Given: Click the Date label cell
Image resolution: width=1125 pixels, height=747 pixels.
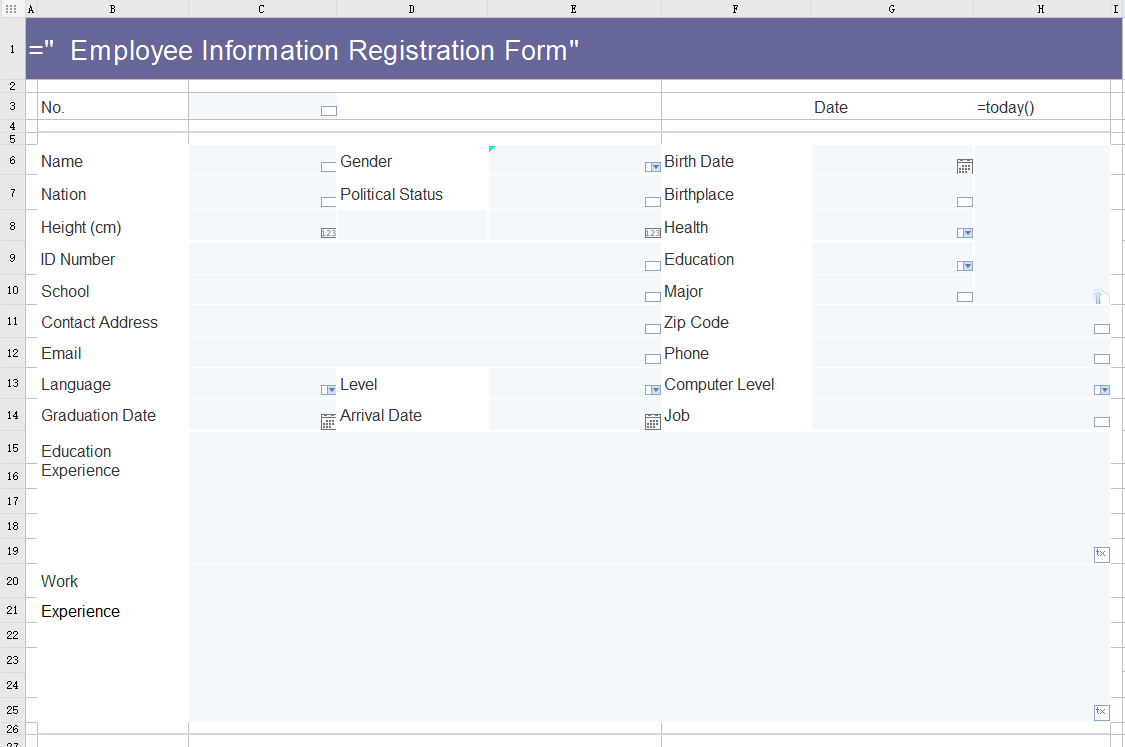Looking at the screenshot, I should [x=830, y=107].
